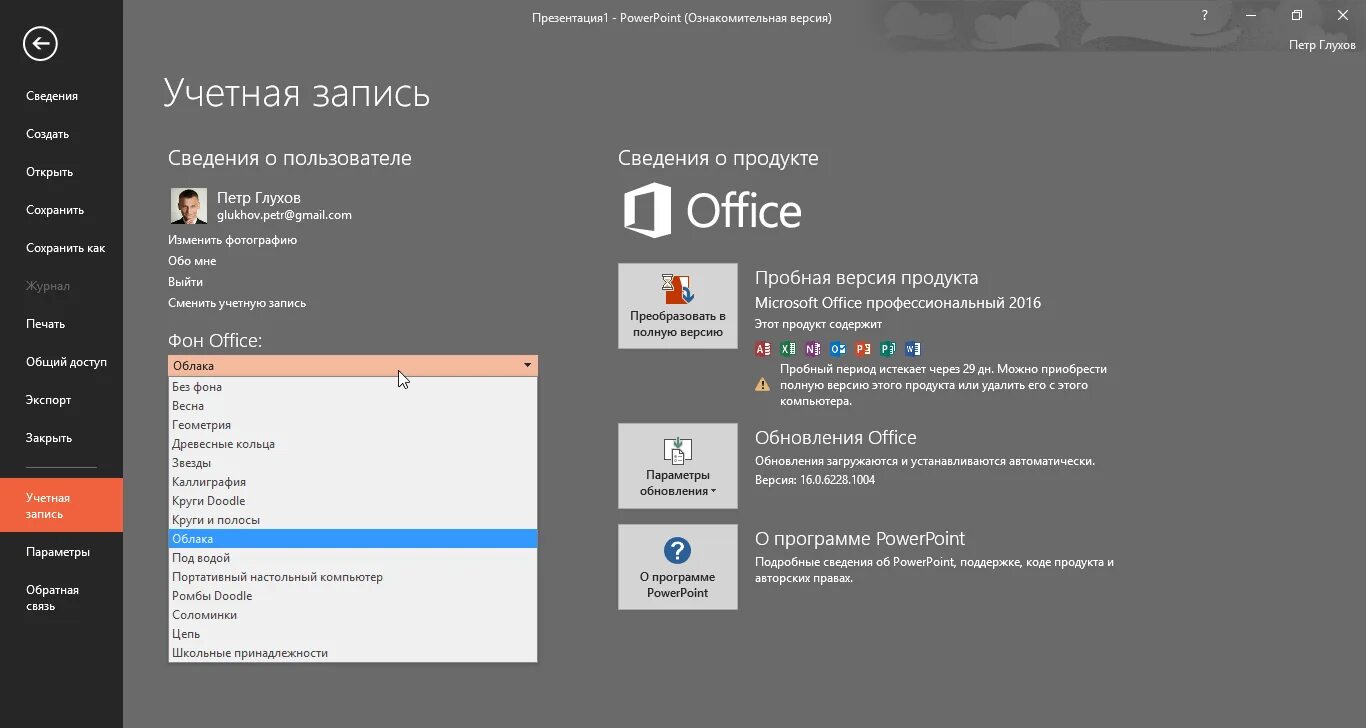Image resolution: width=1366 pixels, height=728 pixels.
Task: Click Закрыть in the sidebar
Action: (61, 438)
